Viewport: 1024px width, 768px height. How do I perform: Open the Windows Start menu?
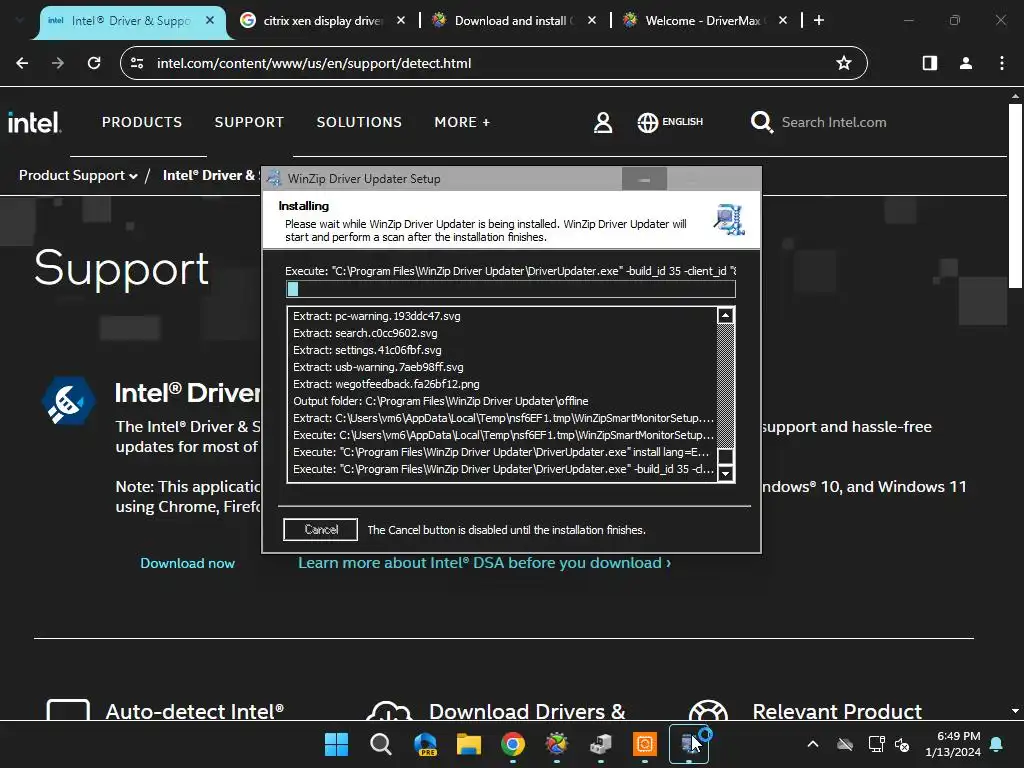(336, 744)
